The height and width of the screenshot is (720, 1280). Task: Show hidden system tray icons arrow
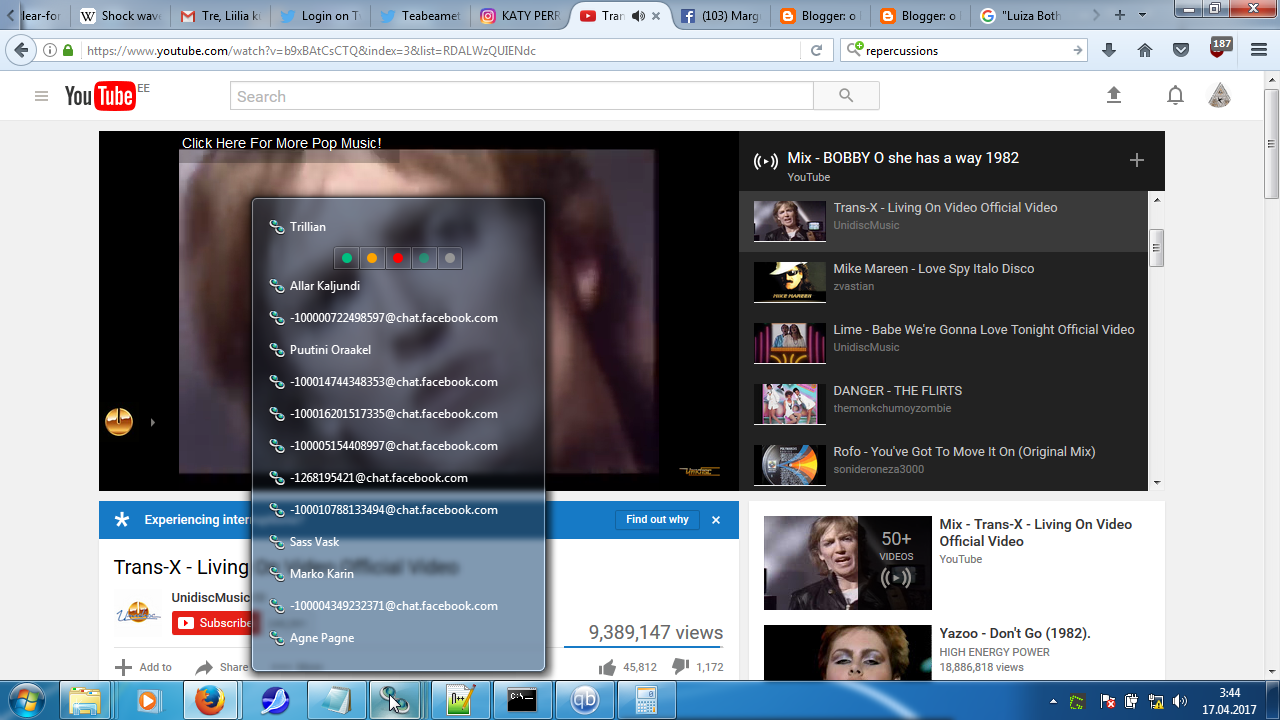point(1052,701)
